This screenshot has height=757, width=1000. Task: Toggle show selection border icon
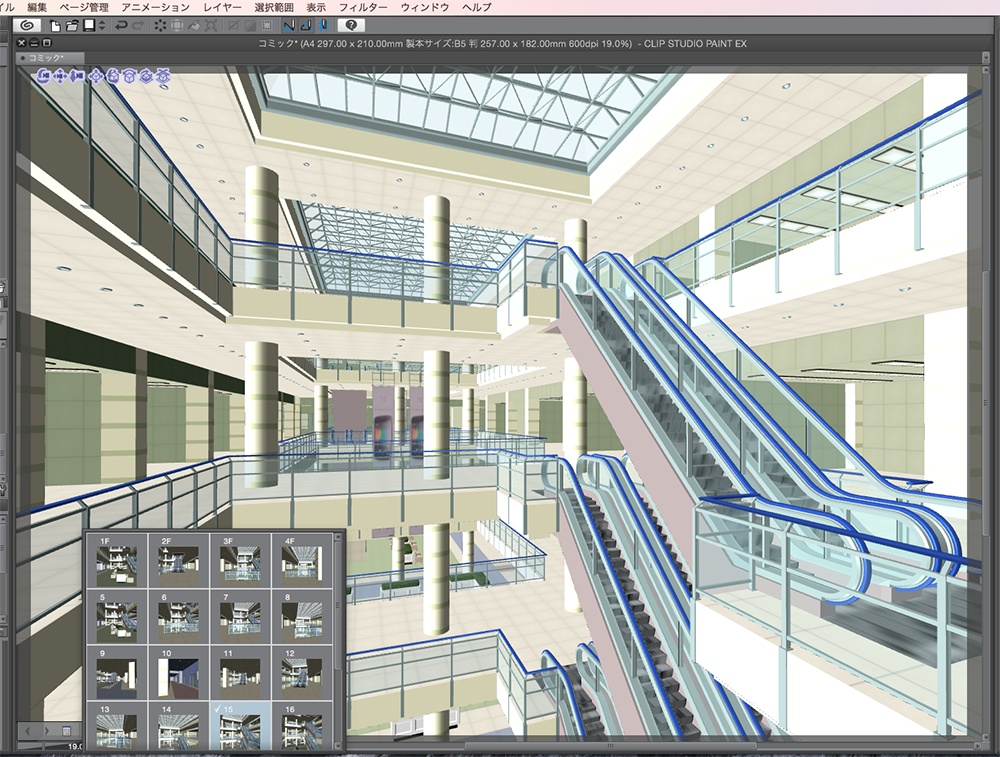click(x=267, y=26)
